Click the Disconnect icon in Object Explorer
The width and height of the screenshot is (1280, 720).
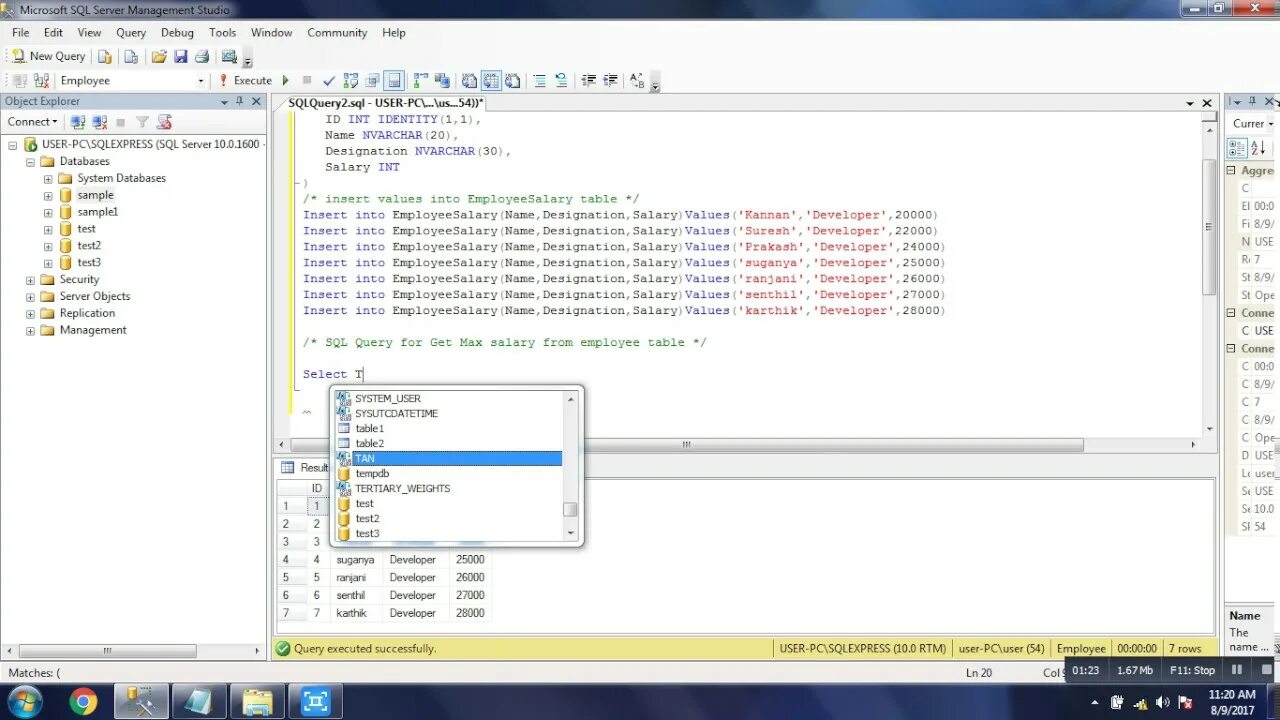[x=99, y=122]
